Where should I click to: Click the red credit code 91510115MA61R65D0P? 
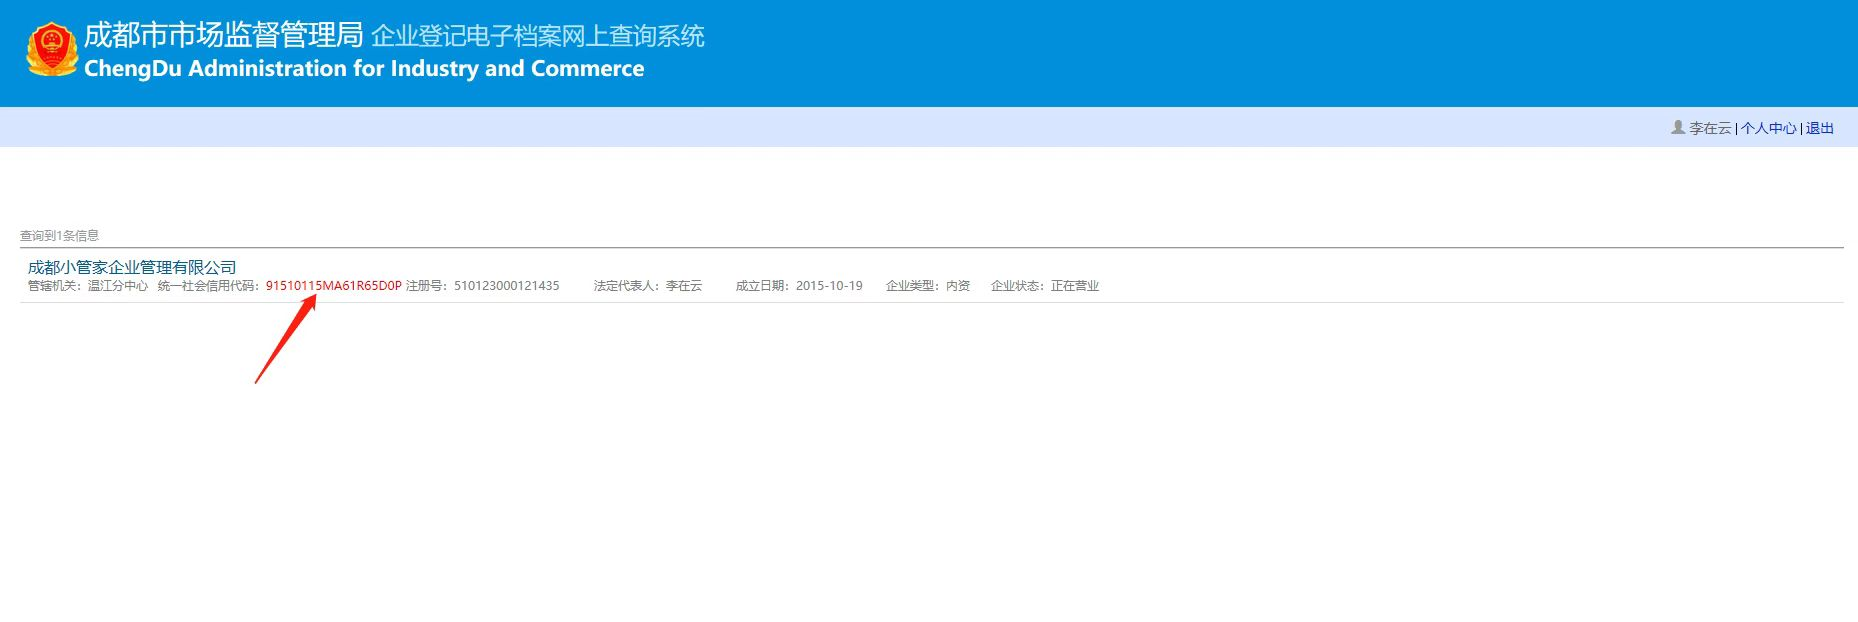tap(333, 286)
